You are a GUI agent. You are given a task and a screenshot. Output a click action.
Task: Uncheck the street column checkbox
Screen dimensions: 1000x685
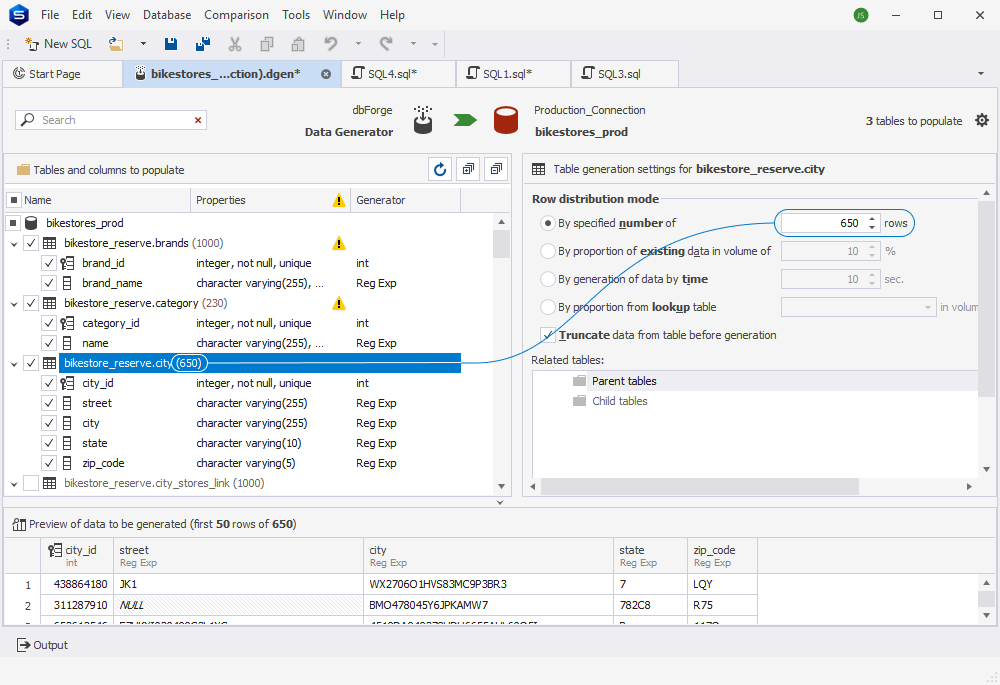point(48,403)
